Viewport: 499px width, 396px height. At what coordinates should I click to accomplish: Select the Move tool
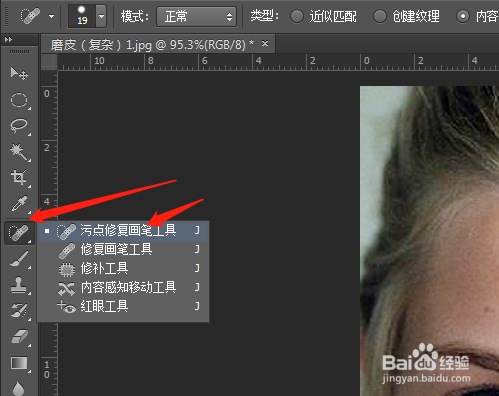(19, 73)
